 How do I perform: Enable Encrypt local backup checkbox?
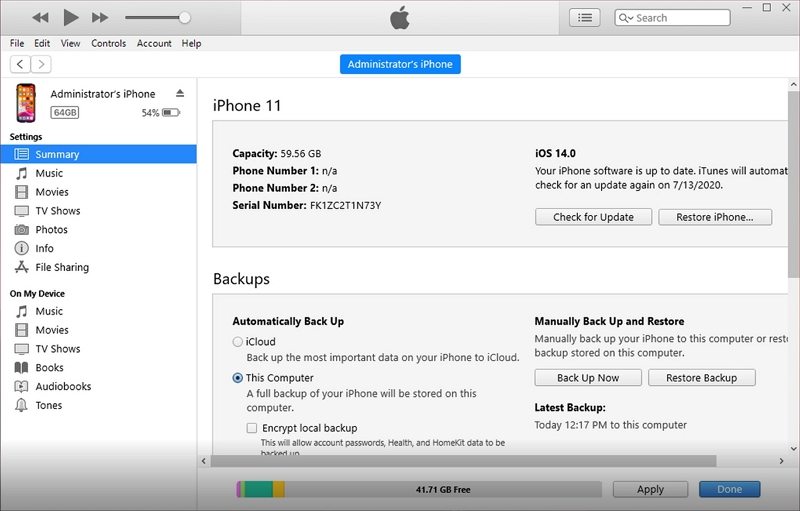click(252, 428)
